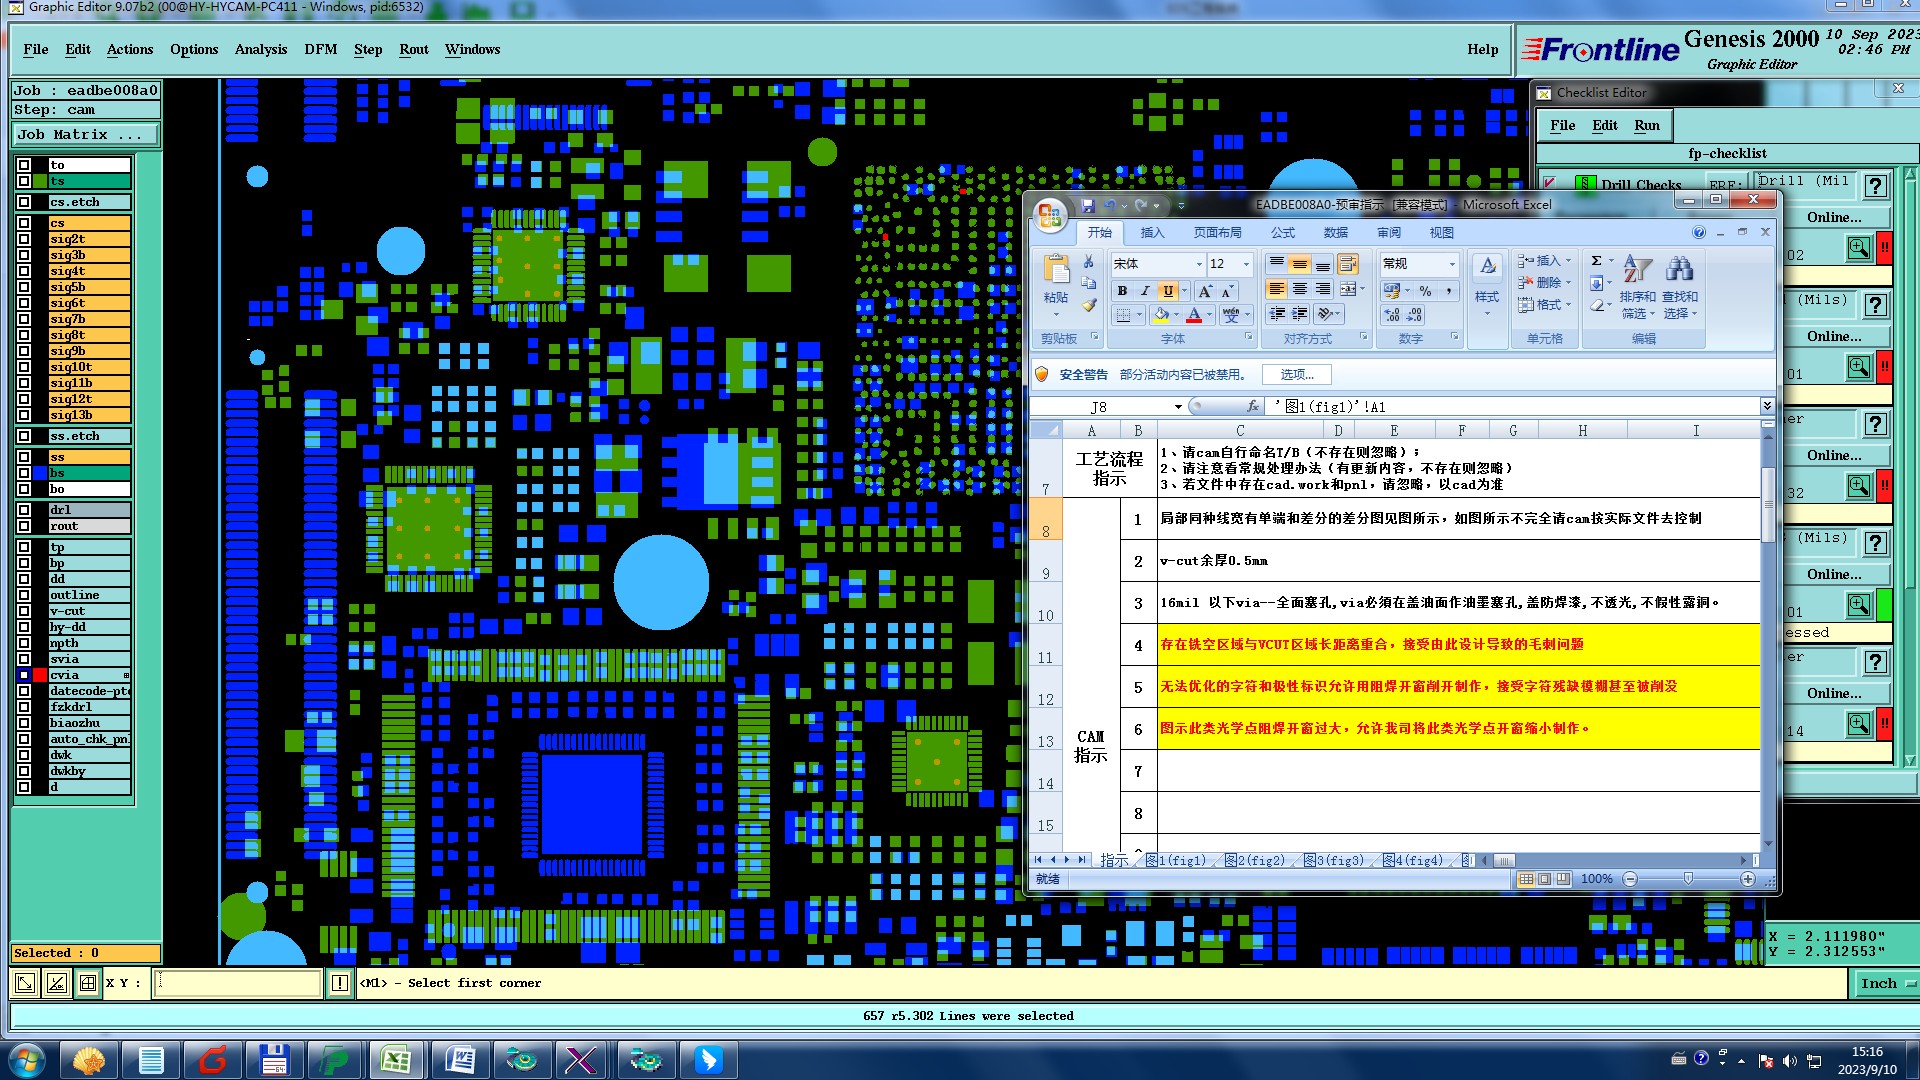This screenshot has height=1080, width=1920.
Task: Click the Excel fill color bucket icon
Action: click(1161, 315)
